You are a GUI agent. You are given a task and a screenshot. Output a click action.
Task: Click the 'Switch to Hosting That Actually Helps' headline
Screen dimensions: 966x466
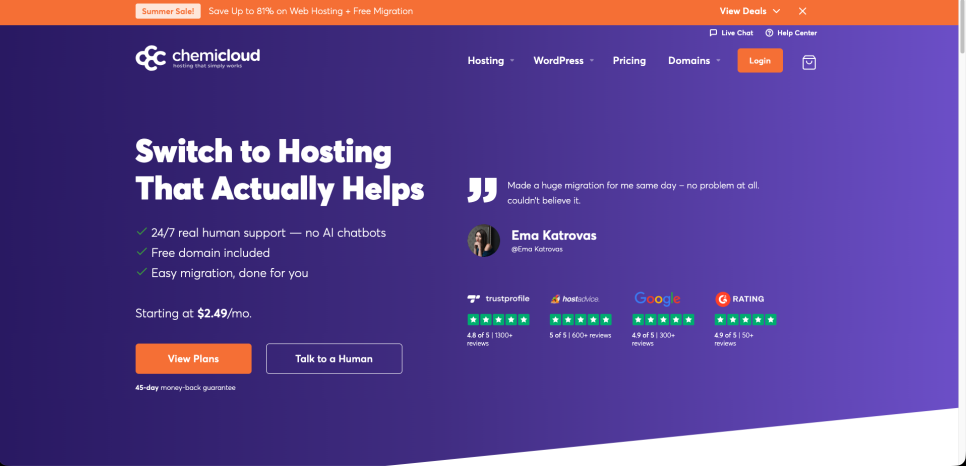click(280, 170)
